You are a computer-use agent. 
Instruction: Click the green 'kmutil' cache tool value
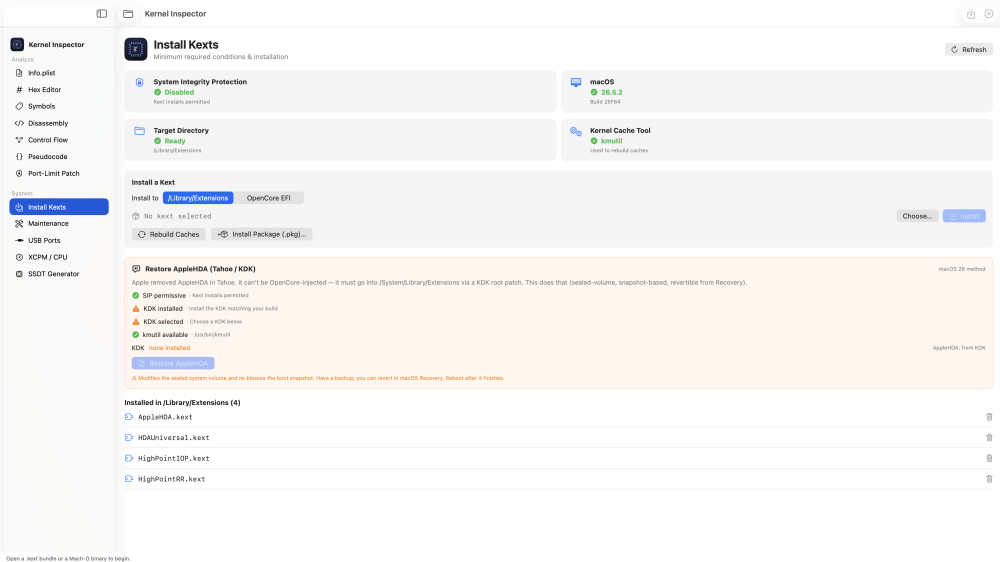[612, 141]
